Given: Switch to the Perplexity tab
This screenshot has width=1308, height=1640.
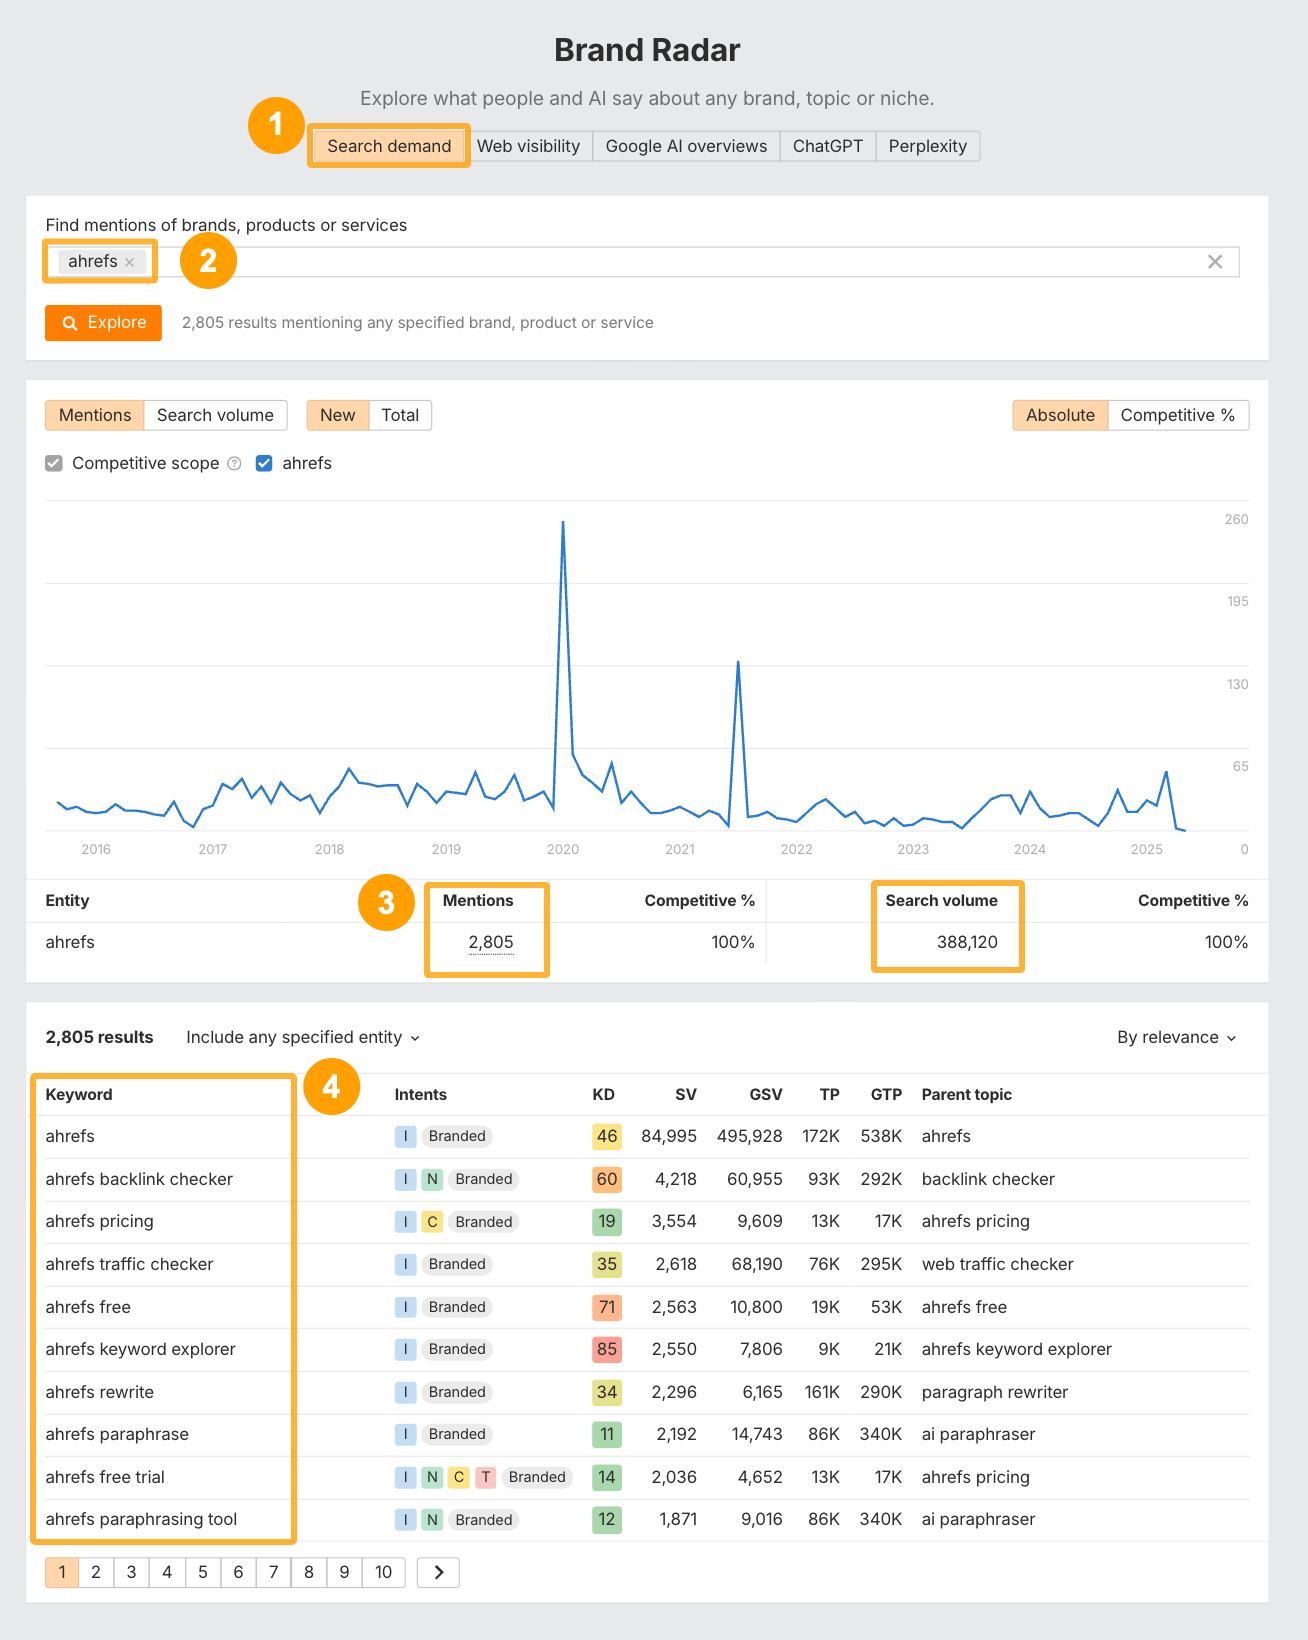Looking at the screenshot, I should (928, 146).
